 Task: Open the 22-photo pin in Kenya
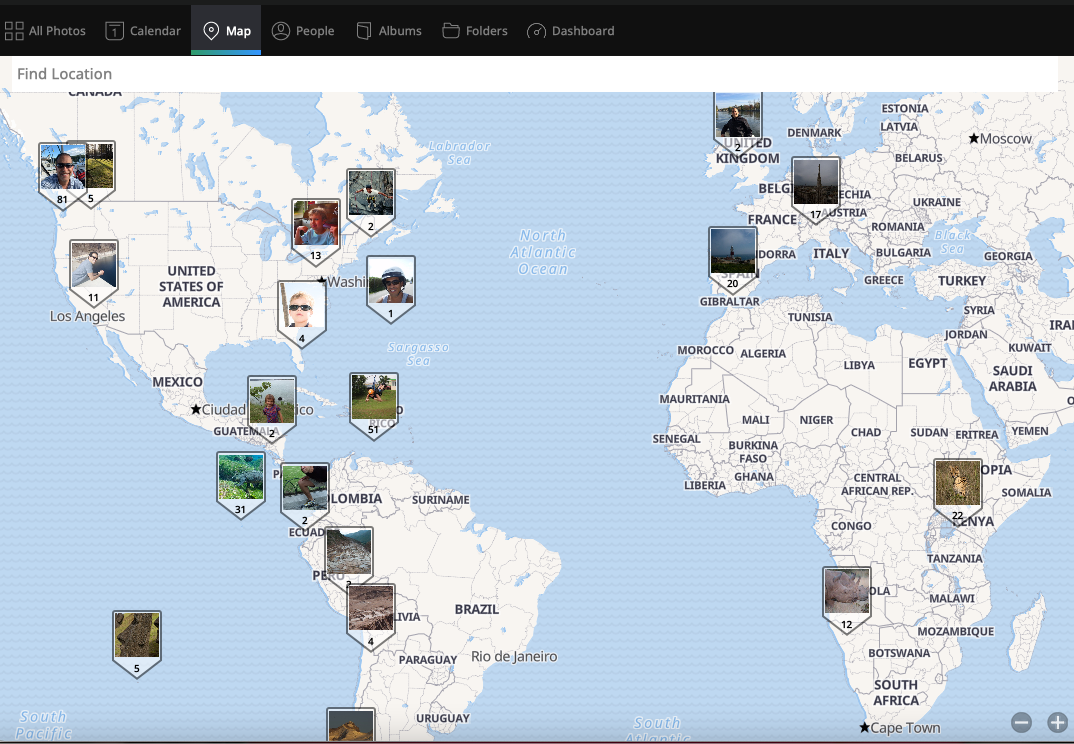958,485
